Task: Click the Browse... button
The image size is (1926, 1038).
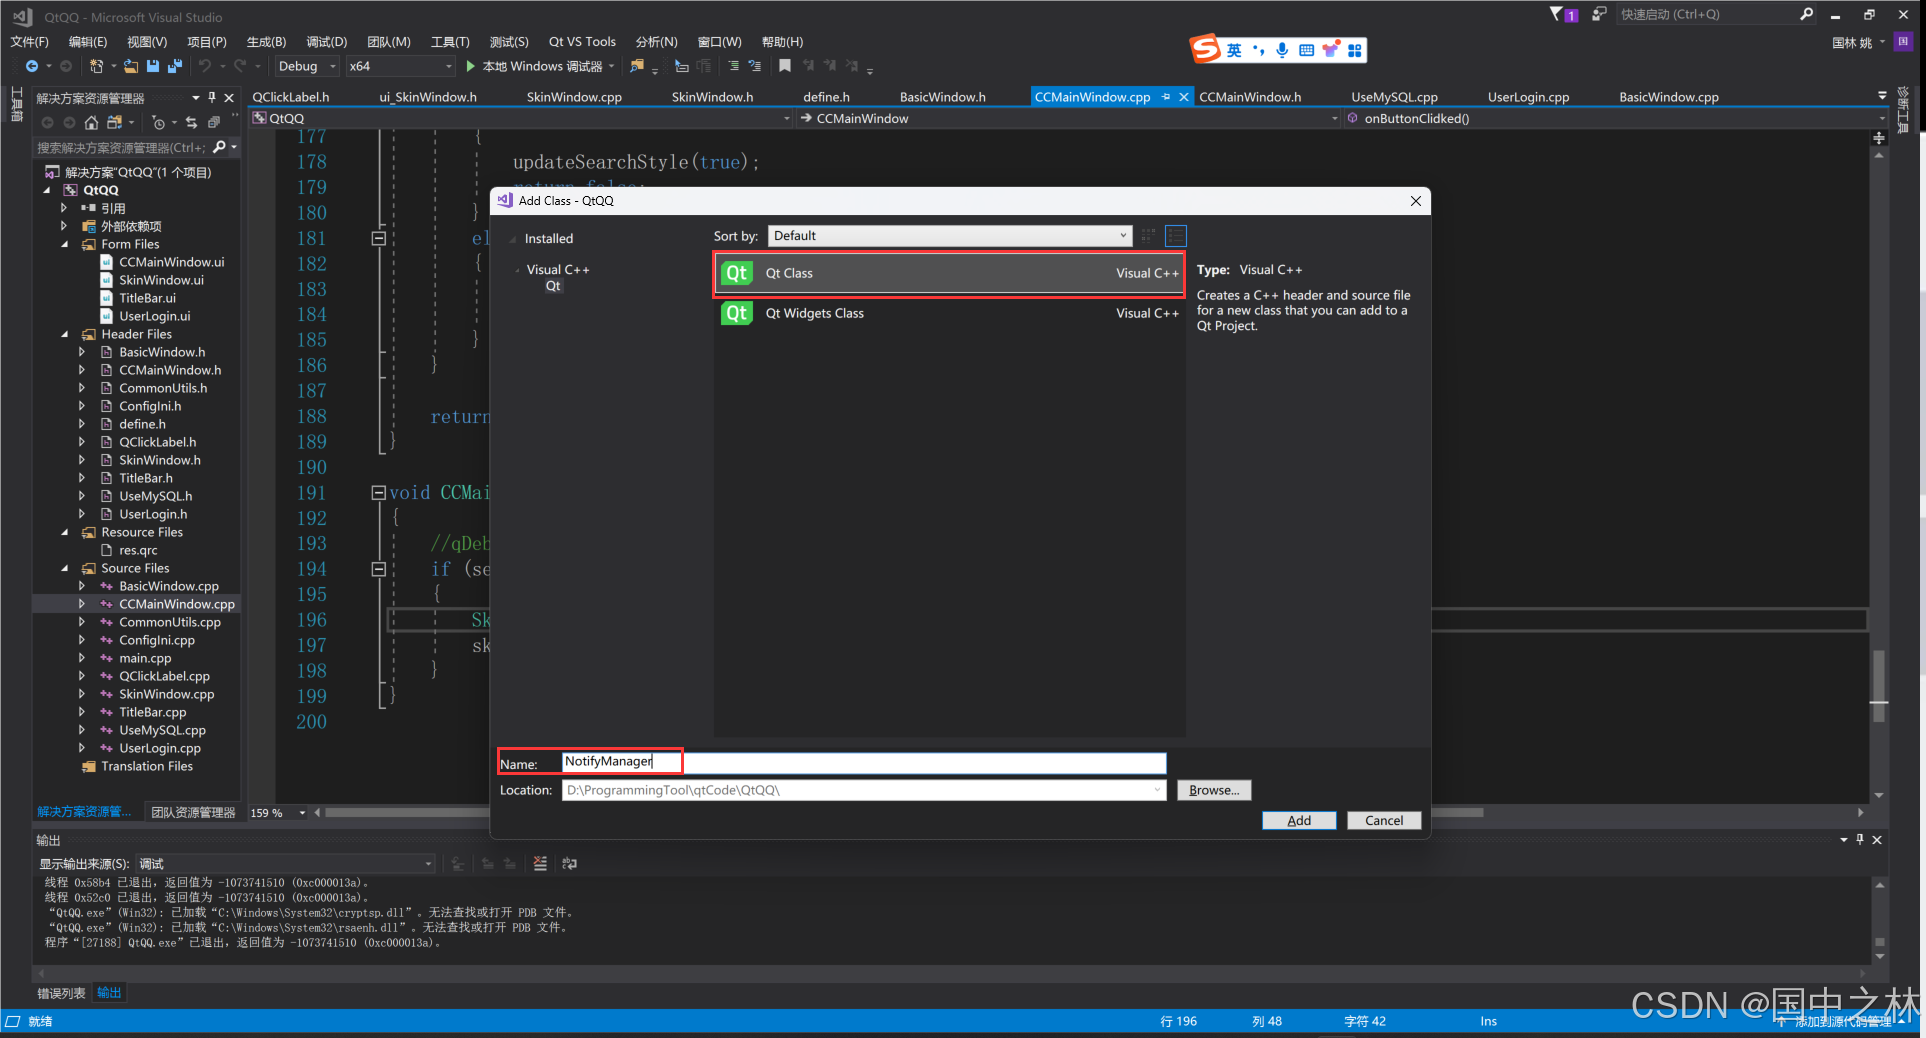Action: click(1214, 790)
